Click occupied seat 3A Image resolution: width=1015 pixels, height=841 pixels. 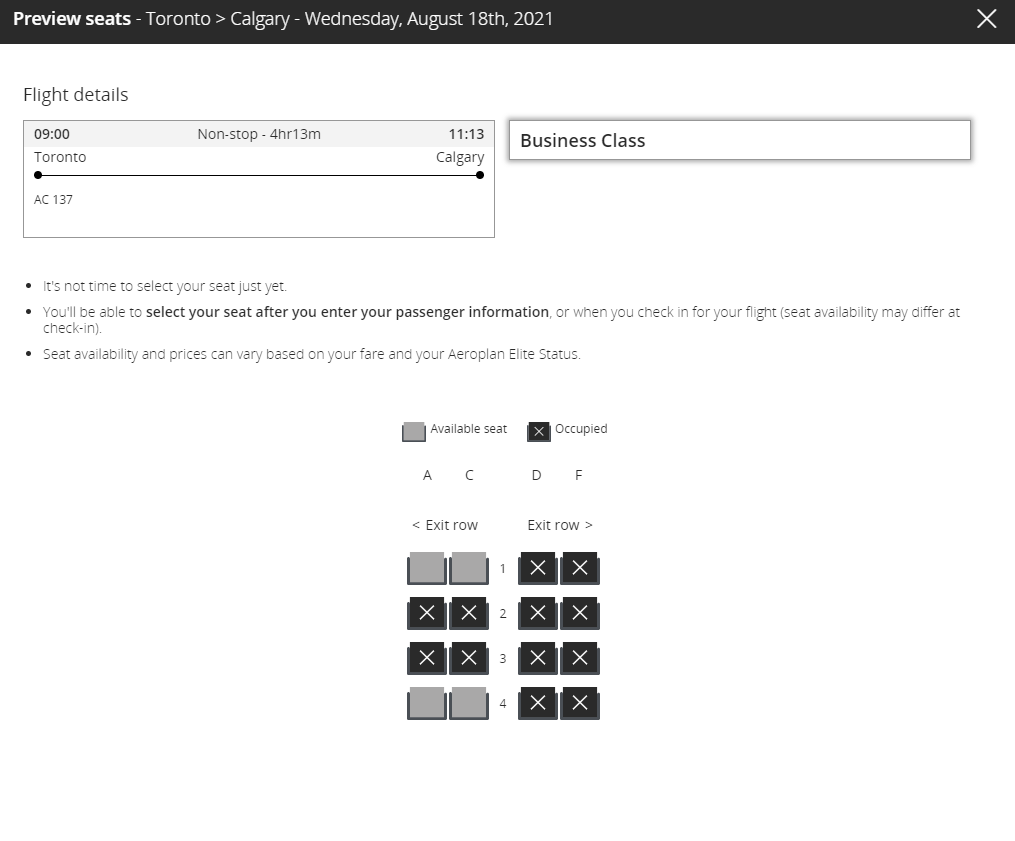pos(427,658)
